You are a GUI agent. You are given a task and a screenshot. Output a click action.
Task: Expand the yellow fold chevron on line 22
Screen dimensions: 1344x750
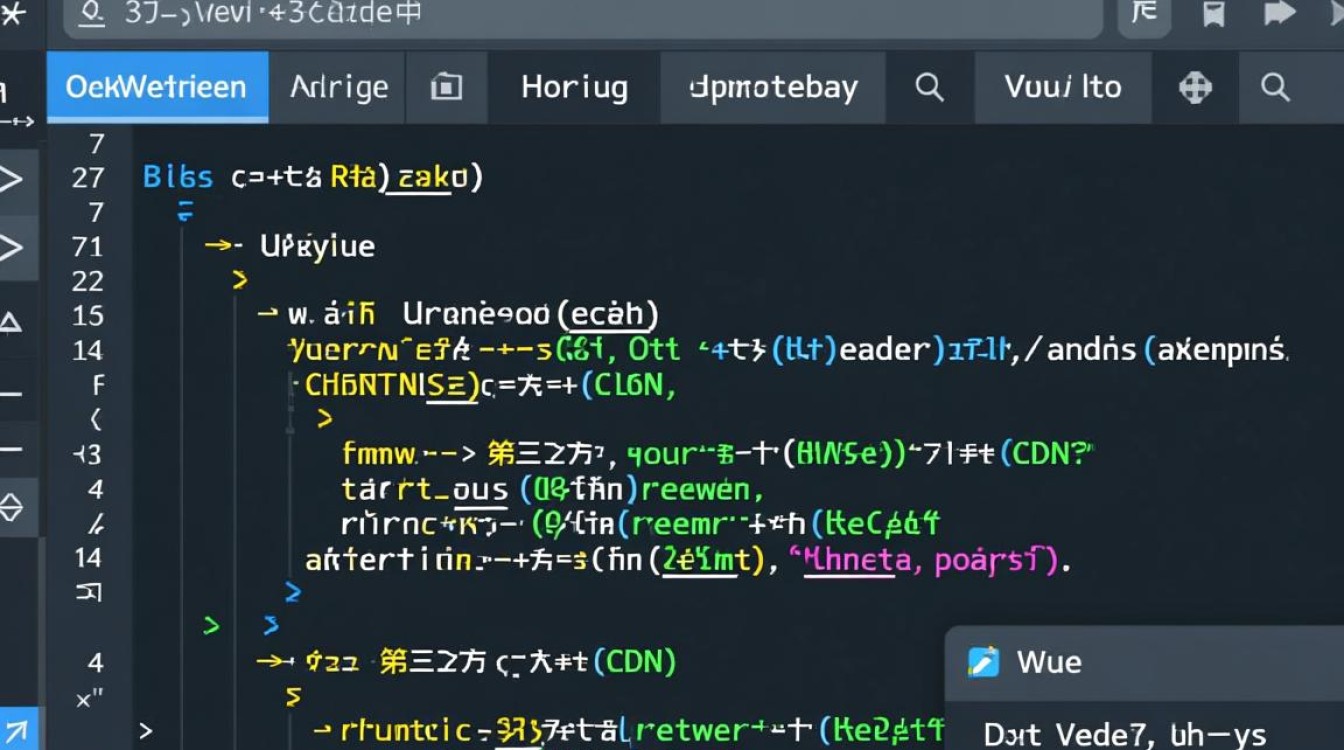(239, 281)
